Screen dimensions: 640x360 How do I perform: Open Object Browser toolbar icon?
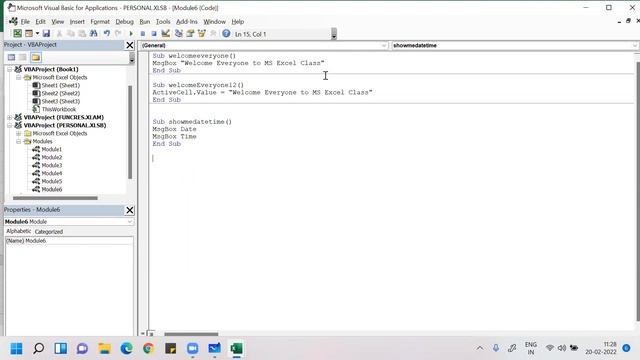pos(201,34)
